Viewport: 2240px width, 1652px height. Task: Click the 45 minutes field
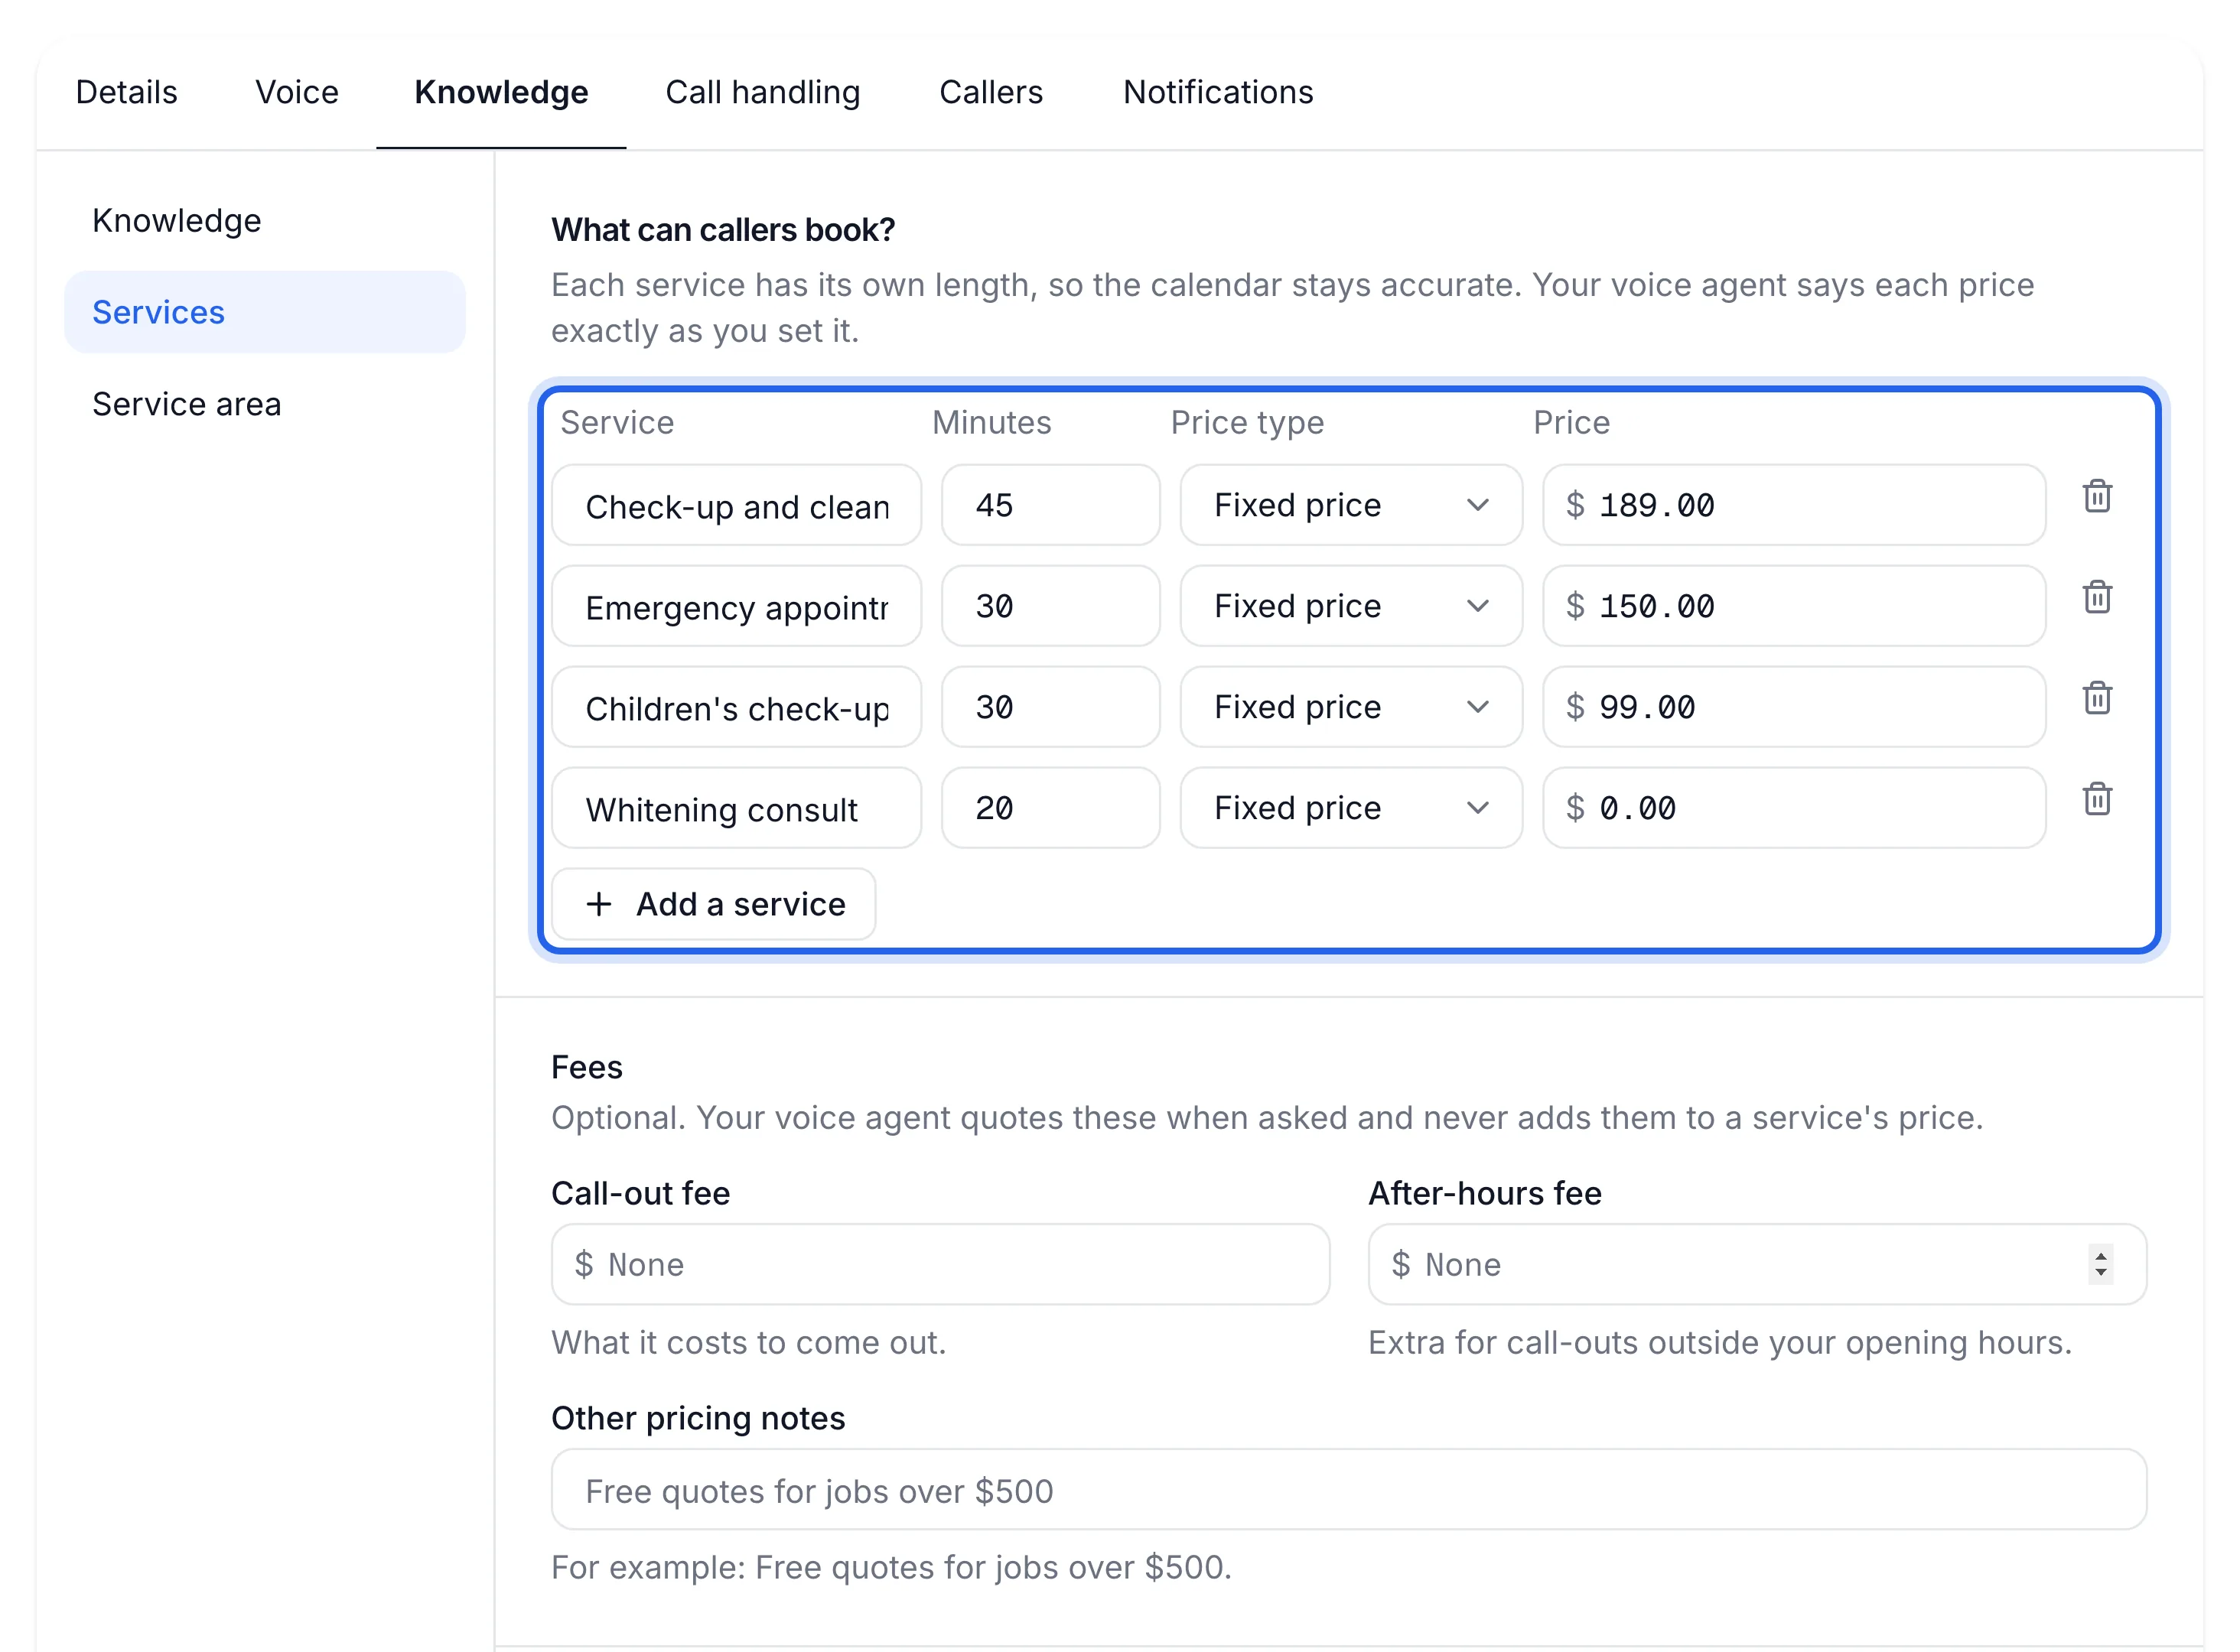[x=1051, y=505]
